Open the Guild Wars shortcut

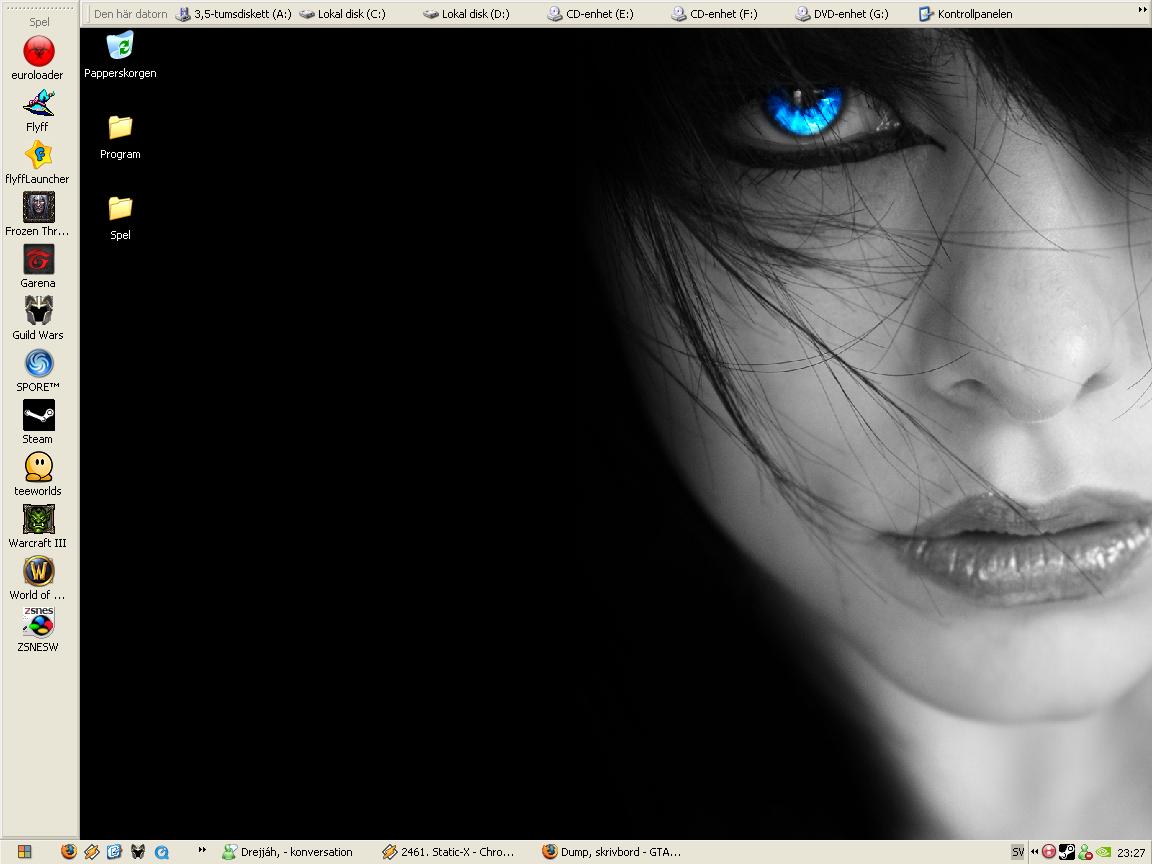click(38, 318)
